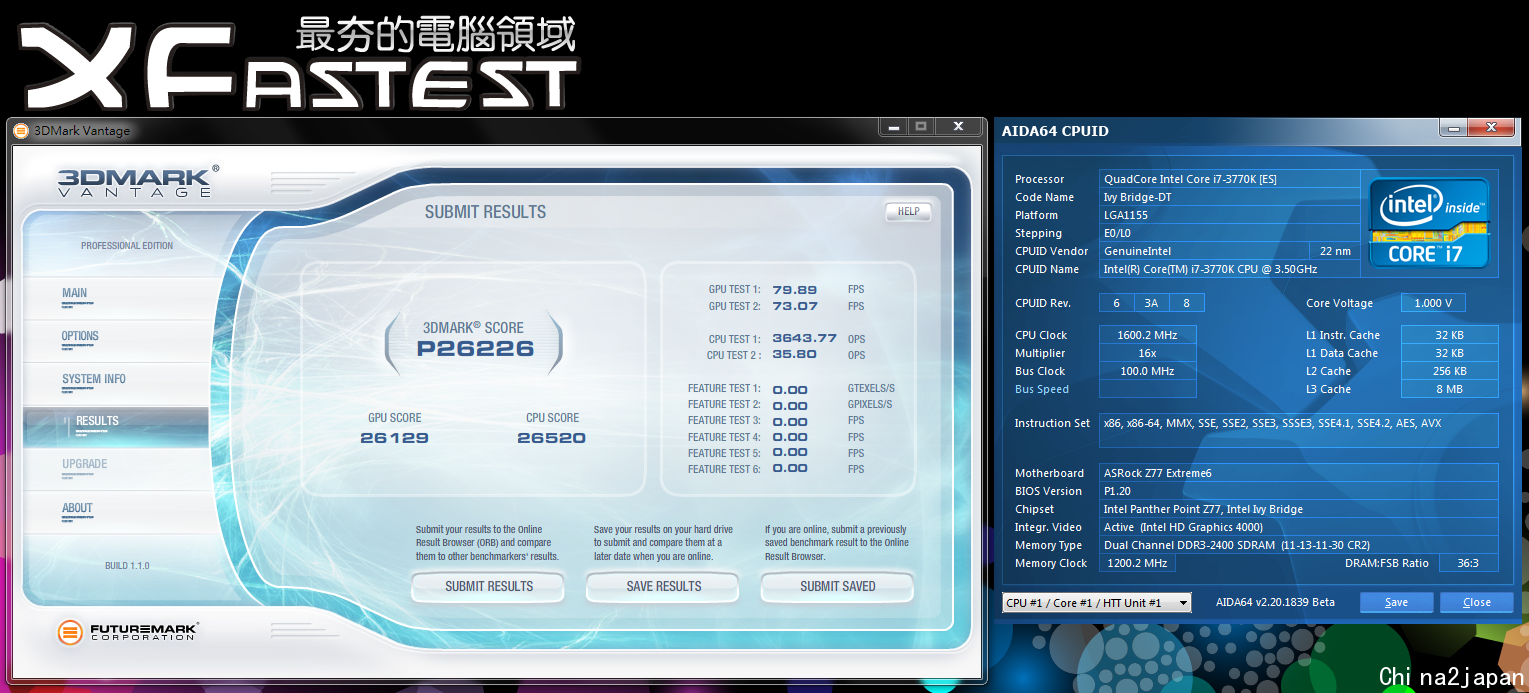
Task: Click the GPU Test 1 value 79.89
Action: pos(795,290)
